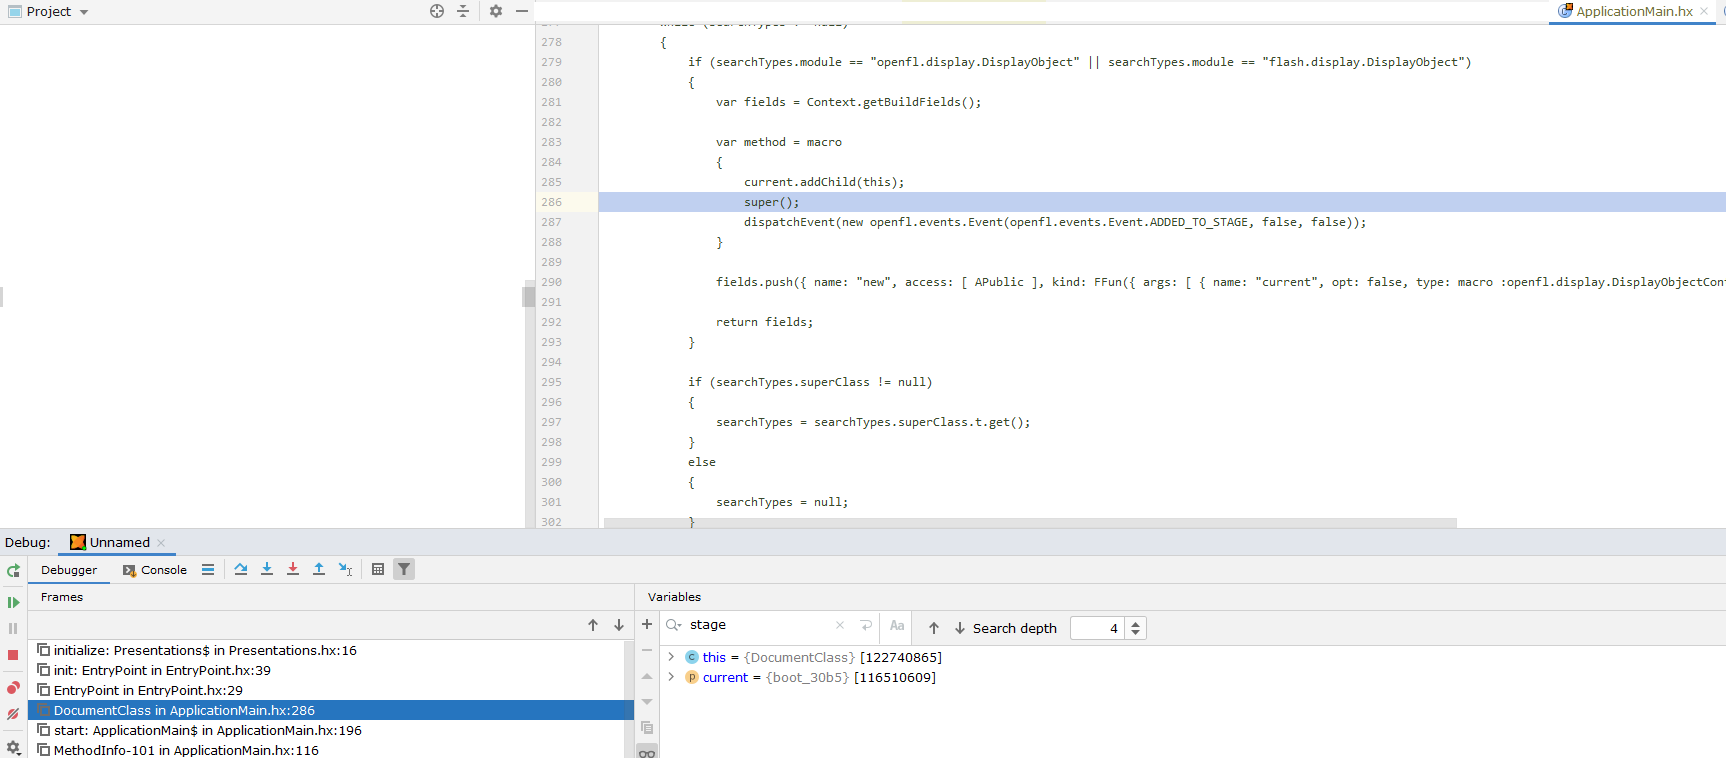The width and height of the screenshot is (1726, 758).
Task: Click the Step Into icon
Action: coord(267,569)
